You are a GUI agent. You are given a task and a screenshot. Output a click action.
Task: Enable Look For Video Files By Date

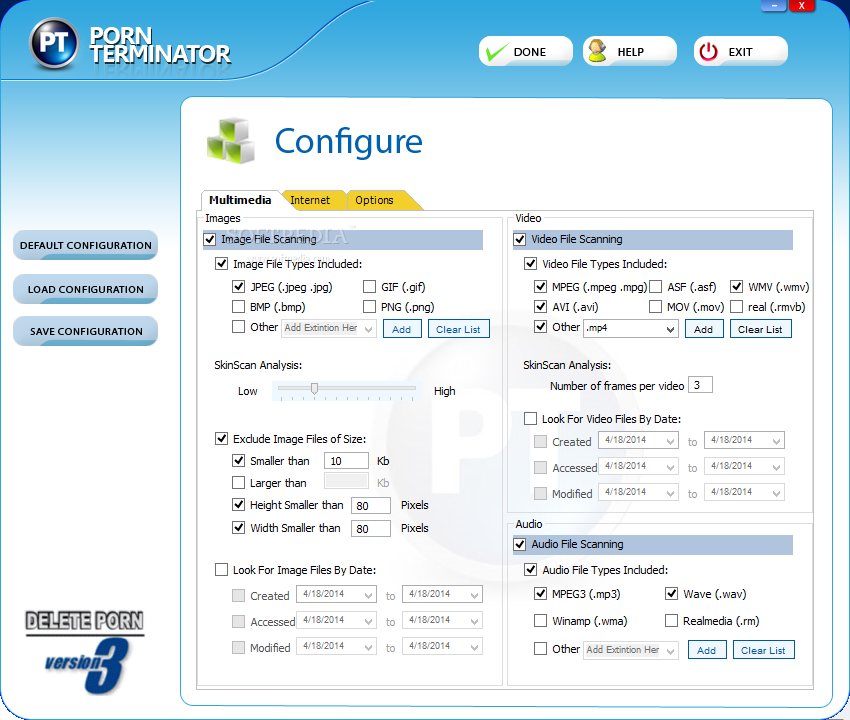point(530,419)
